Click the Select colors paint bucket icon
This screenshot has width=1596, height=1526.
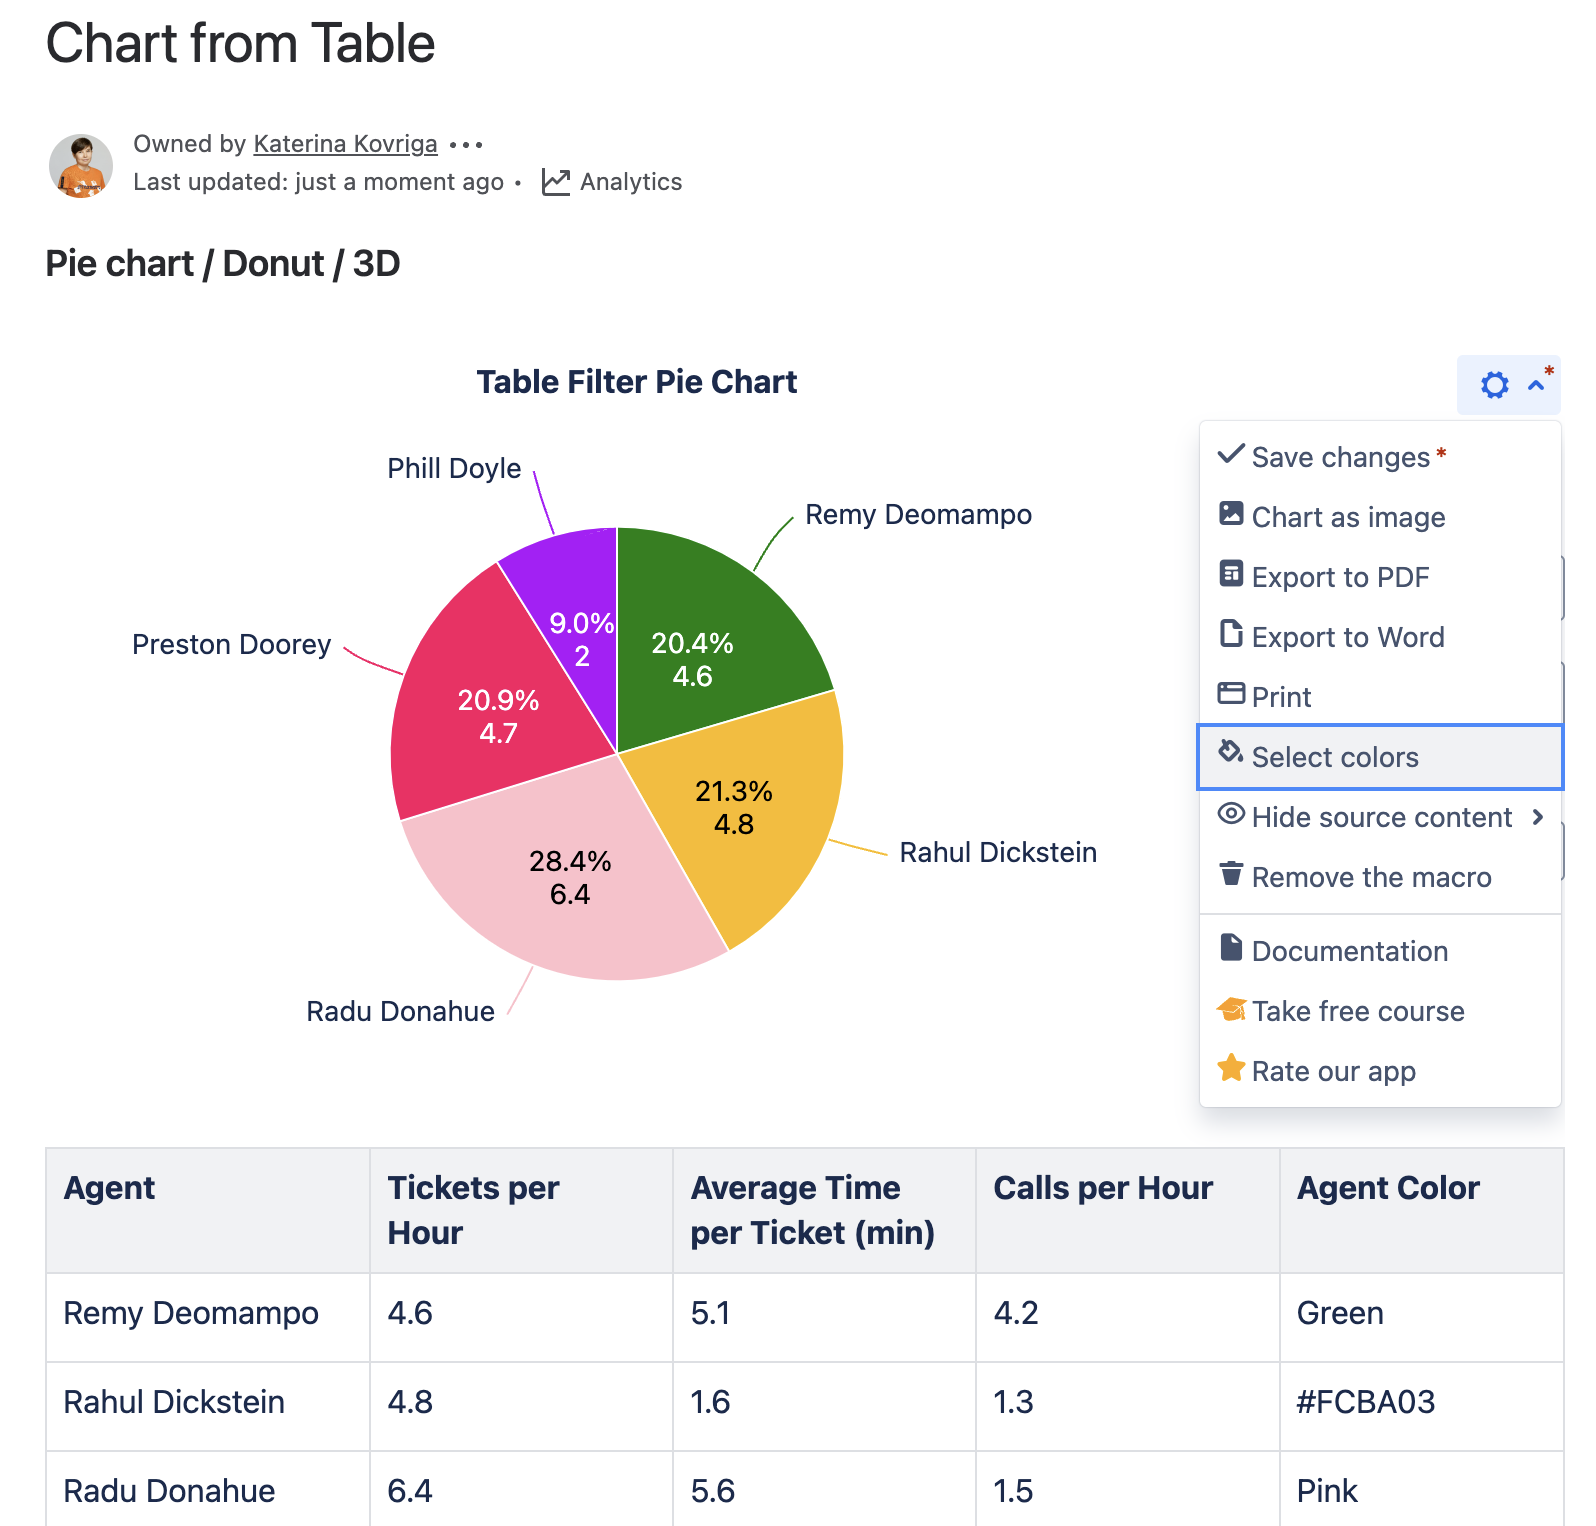[x=1230, y=752]
